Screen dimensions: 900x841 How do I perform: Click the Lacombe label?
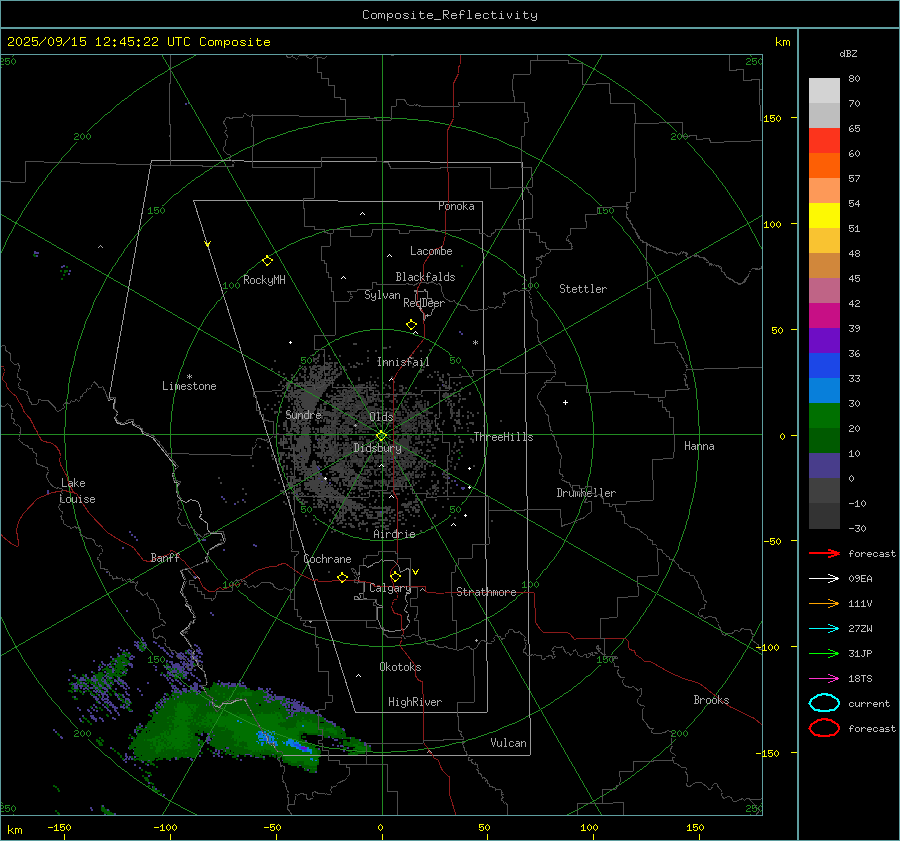[431, 251]
